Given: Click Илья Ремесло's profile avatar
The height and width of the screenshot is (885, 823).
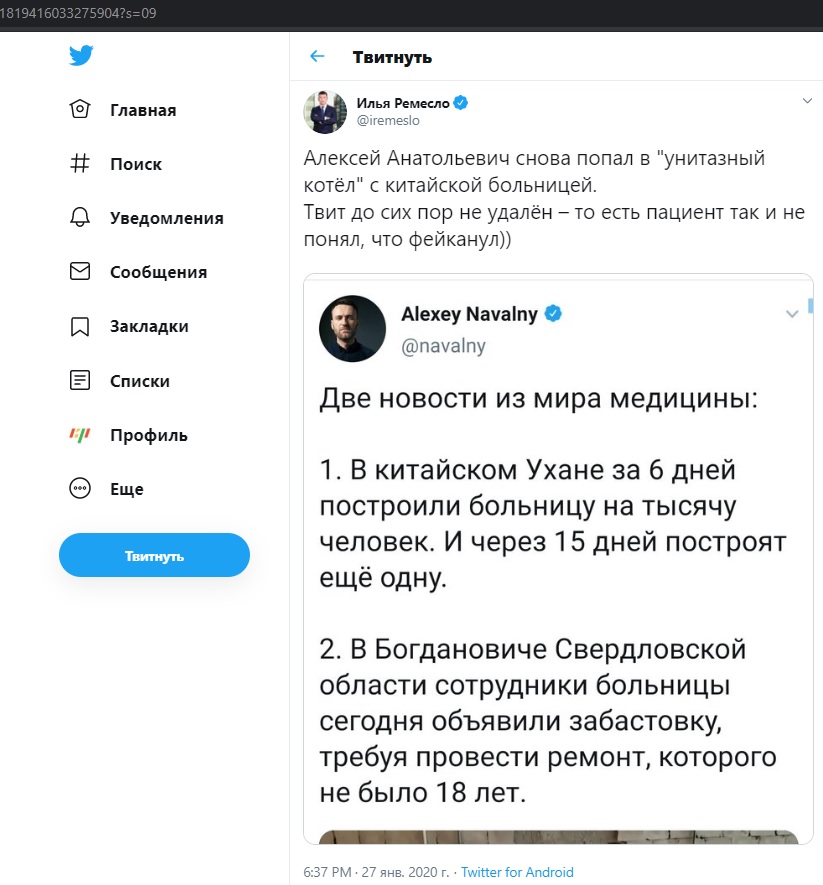Looking at the screenshot, I should point(325,111).
